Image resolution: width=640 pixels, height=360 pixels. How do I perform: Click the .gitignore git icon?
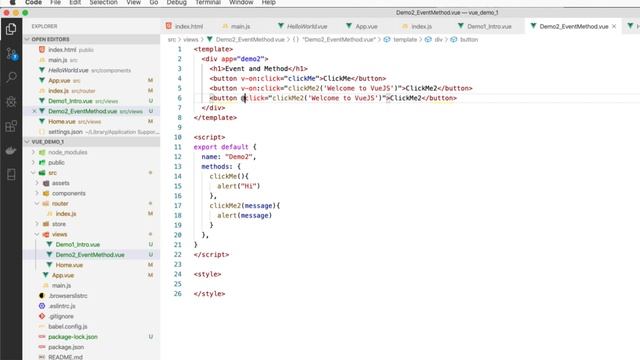pos(42,316)
